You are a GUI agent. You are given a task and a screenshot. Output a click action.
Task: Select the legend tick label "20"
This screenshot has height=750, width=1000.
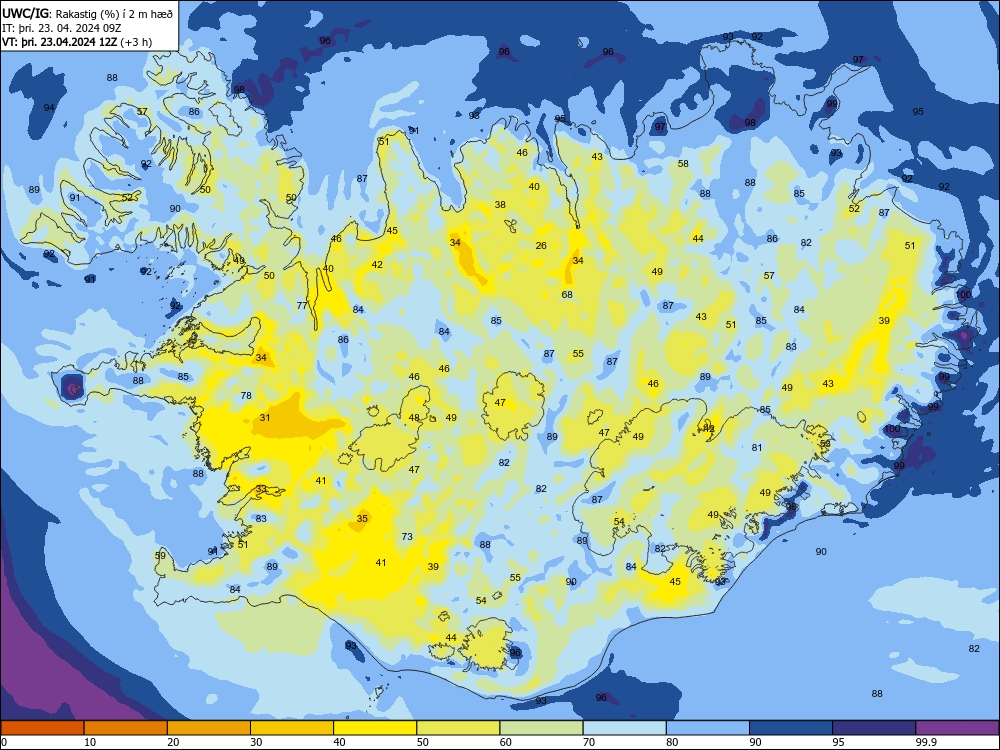[x=173, y=742]
